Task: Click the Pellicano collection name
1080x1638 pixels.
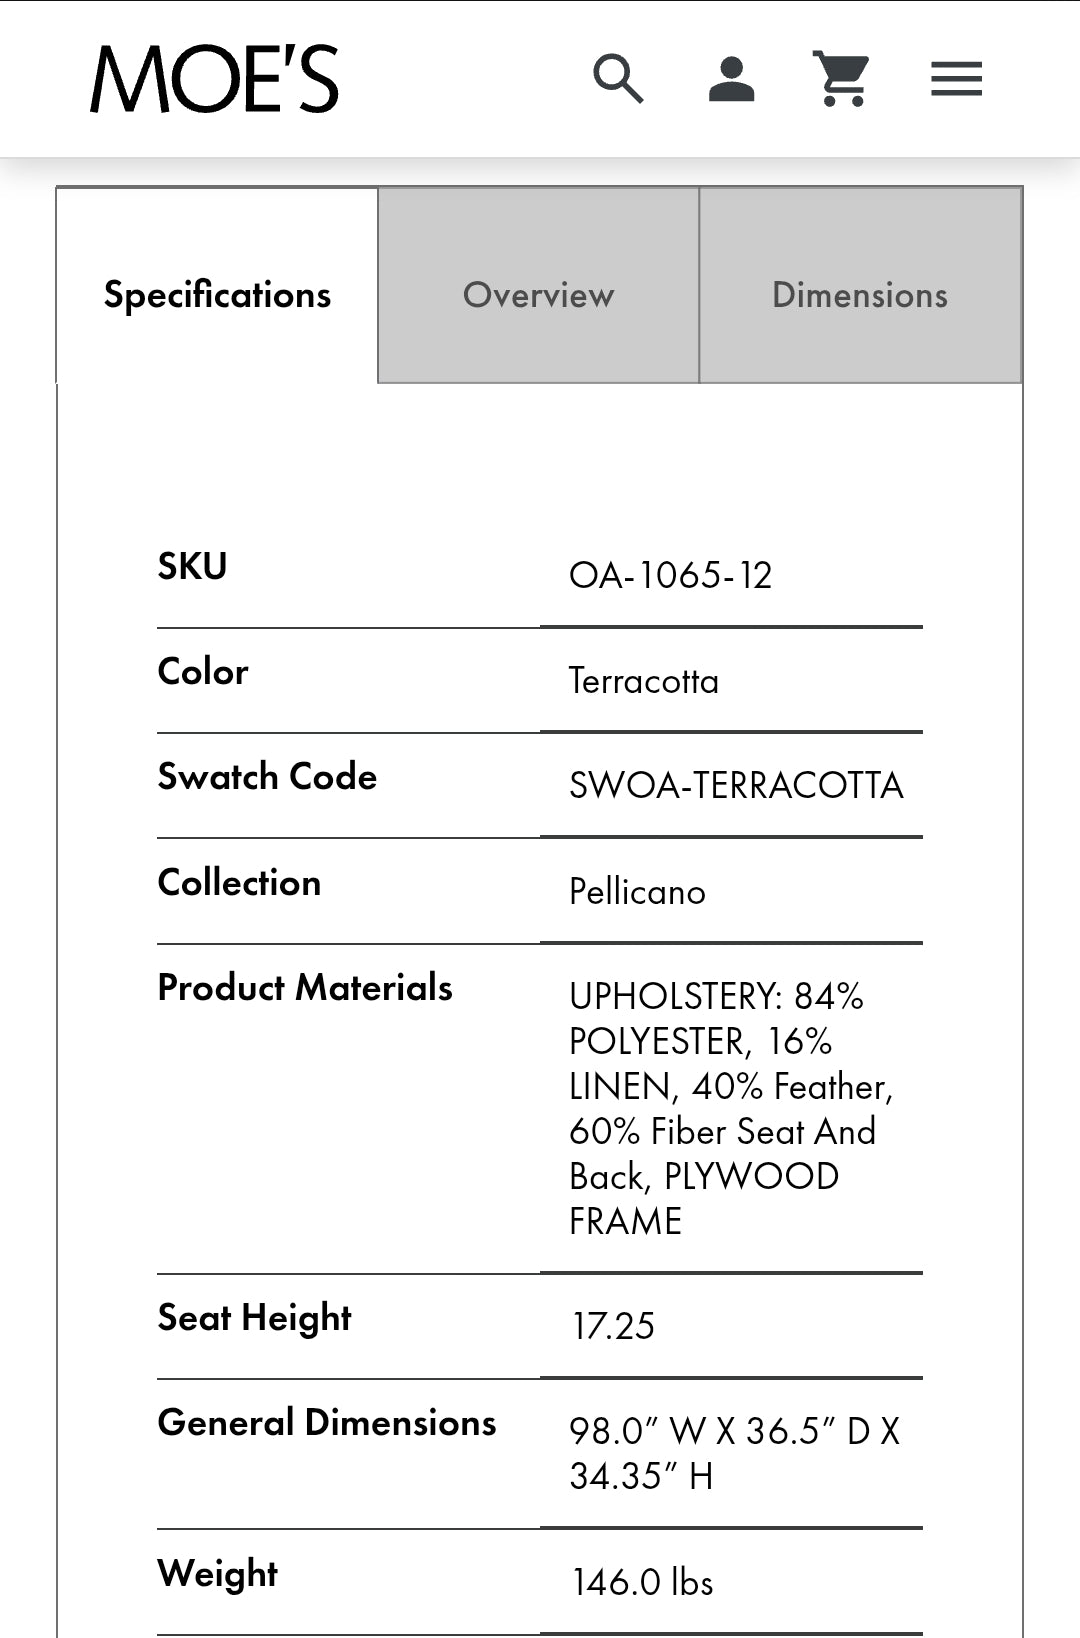Action: [x=637, y=892]
